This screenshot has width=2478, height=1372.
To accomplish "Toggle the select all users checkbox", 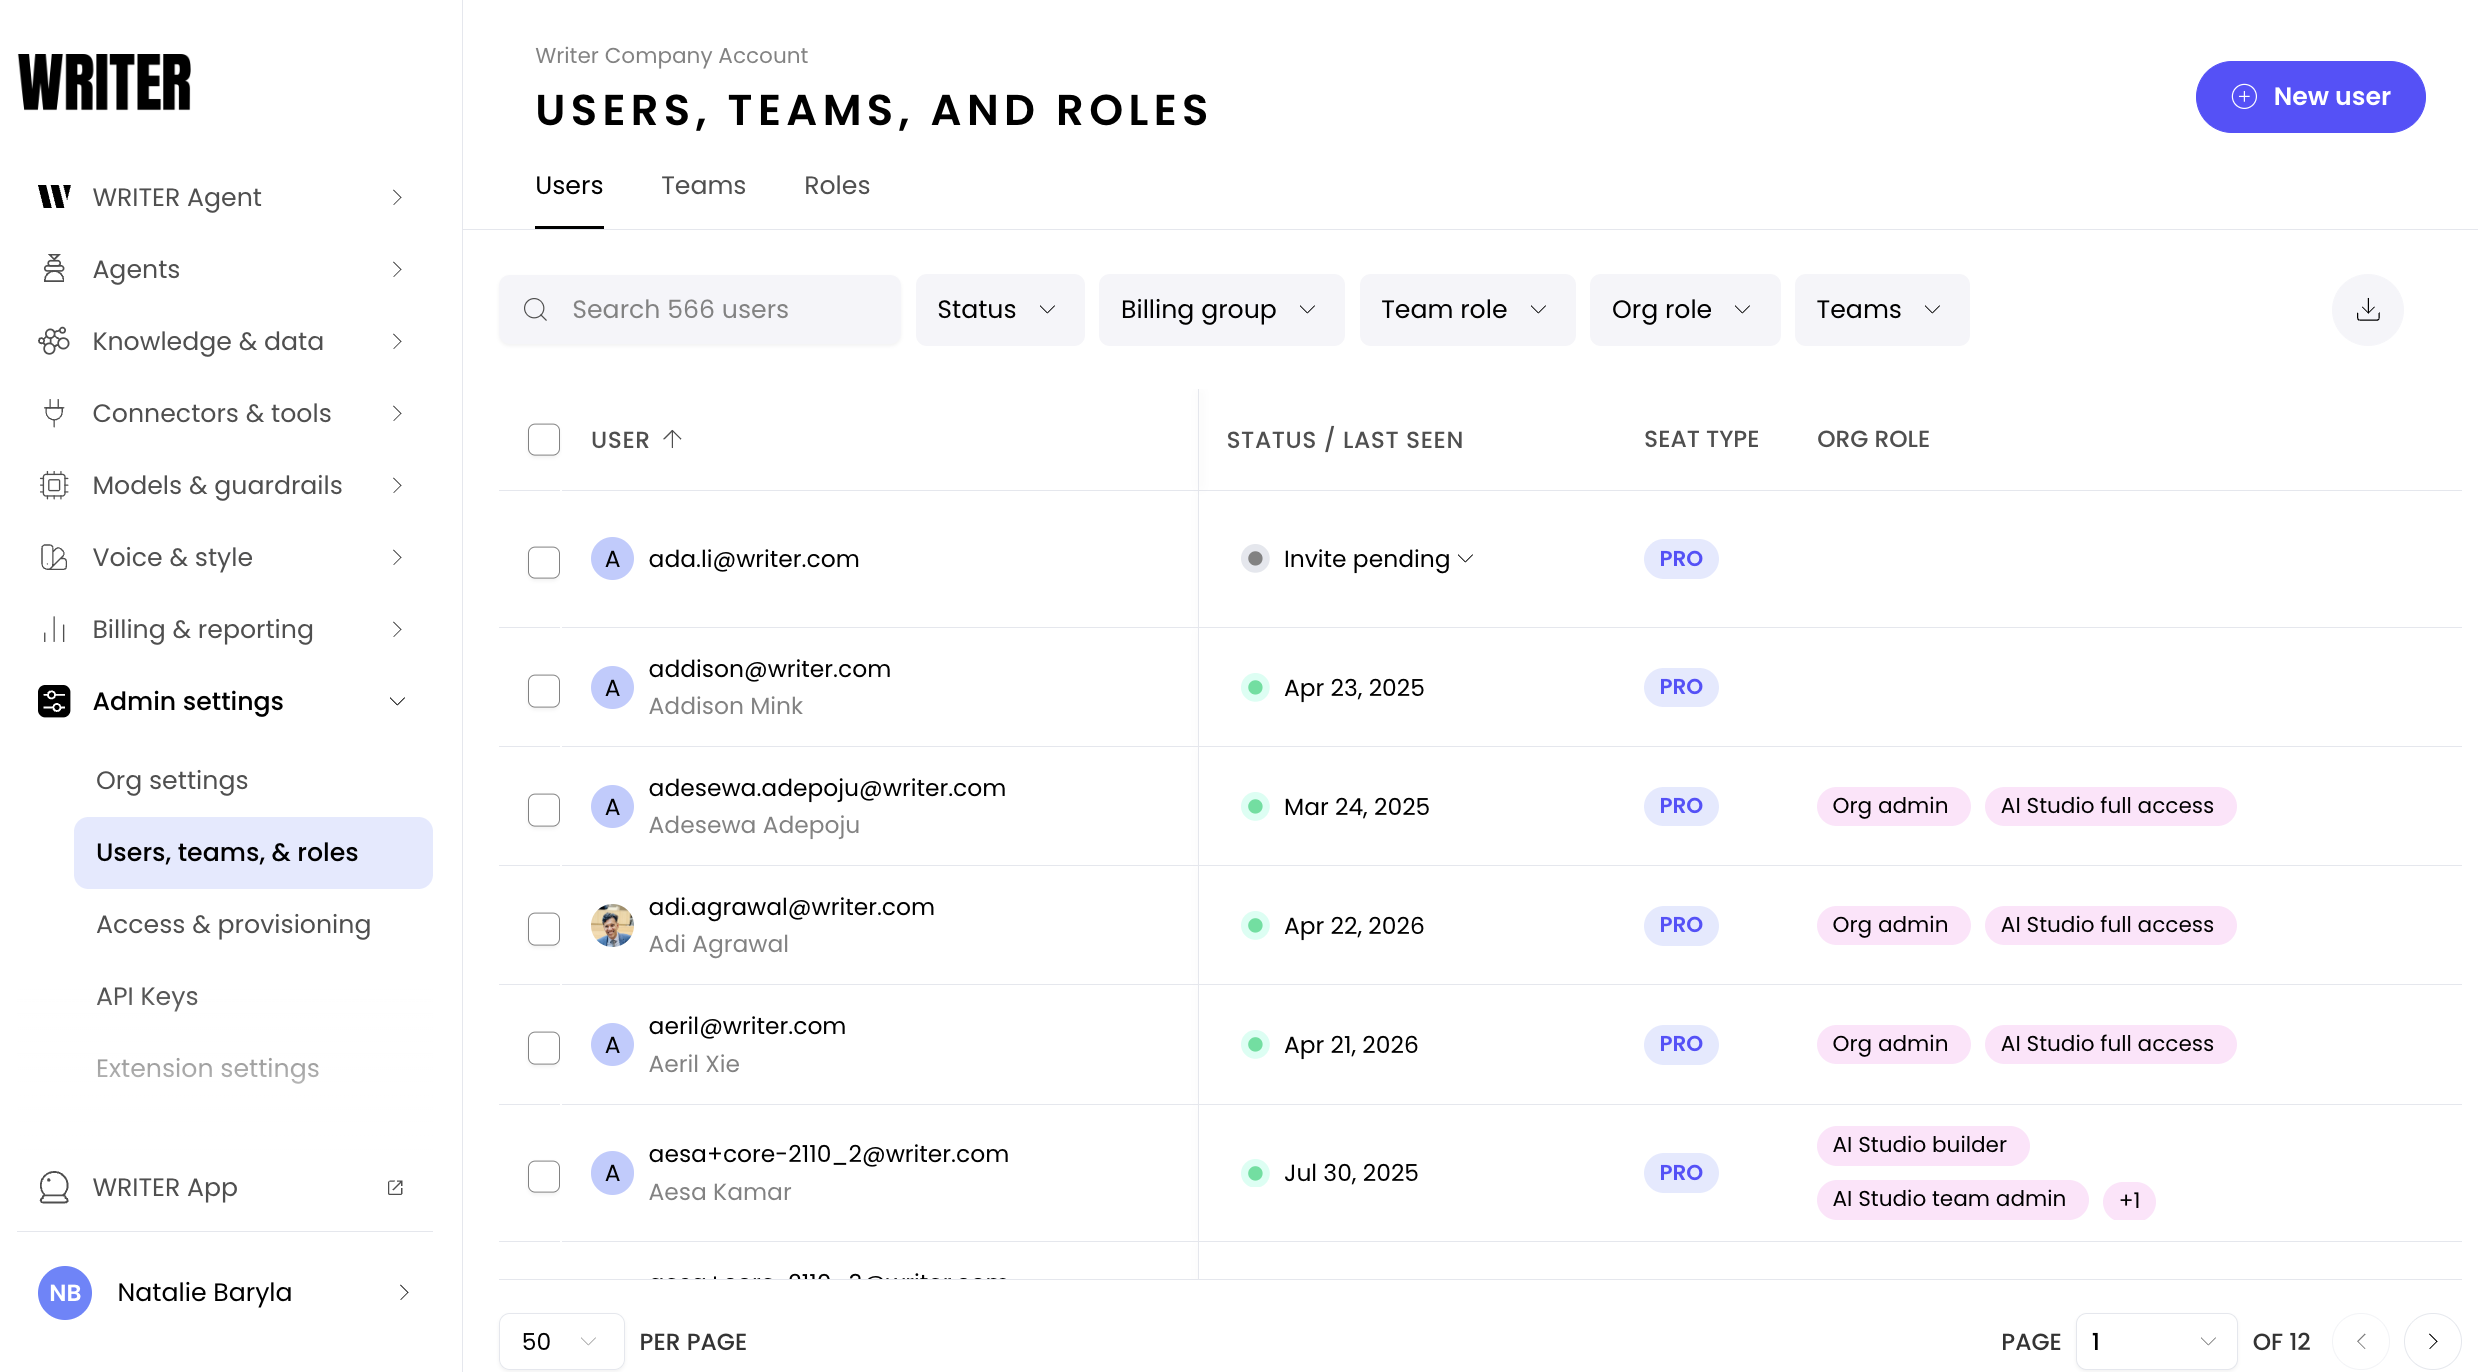I will tap(544, 440).
